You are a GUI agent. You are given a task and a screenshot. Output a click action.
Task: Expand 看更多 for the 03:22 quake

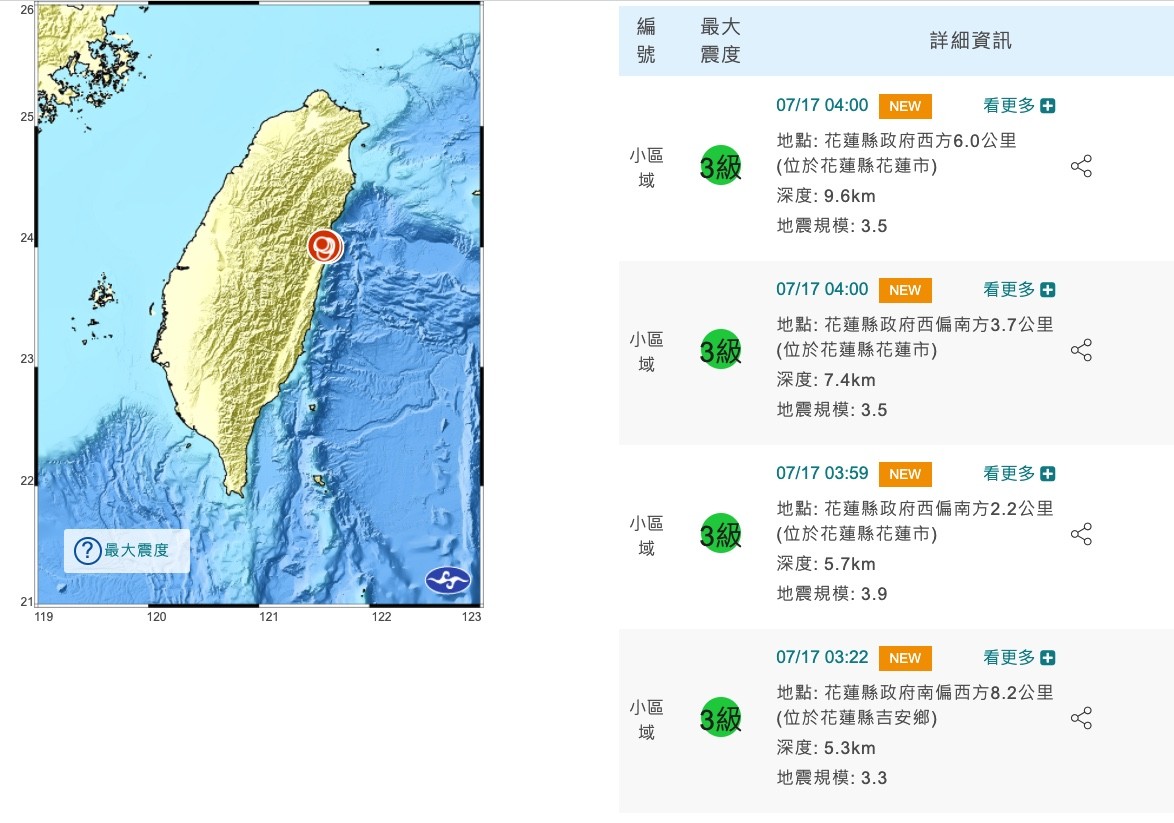point(1018,658)
